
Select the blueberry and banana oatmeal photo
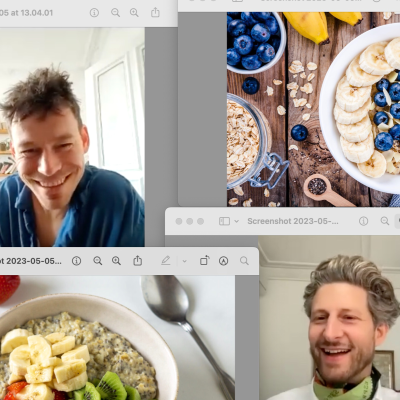(313, 109)
